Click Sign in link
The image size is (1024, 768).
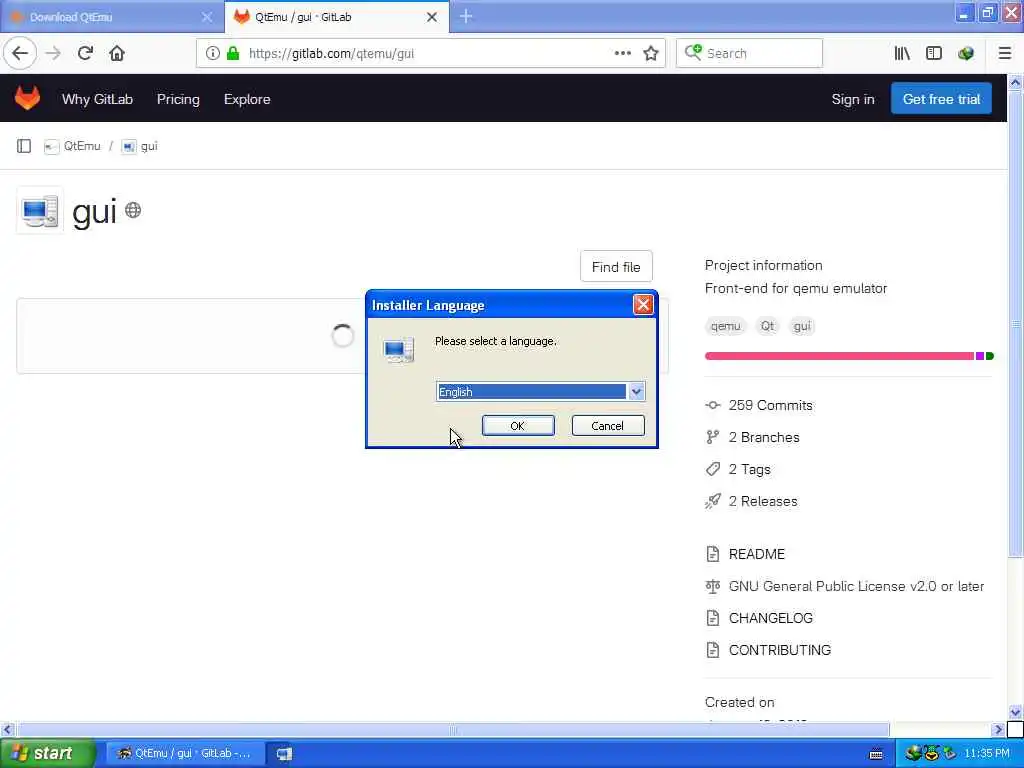(x=852, y=99)
